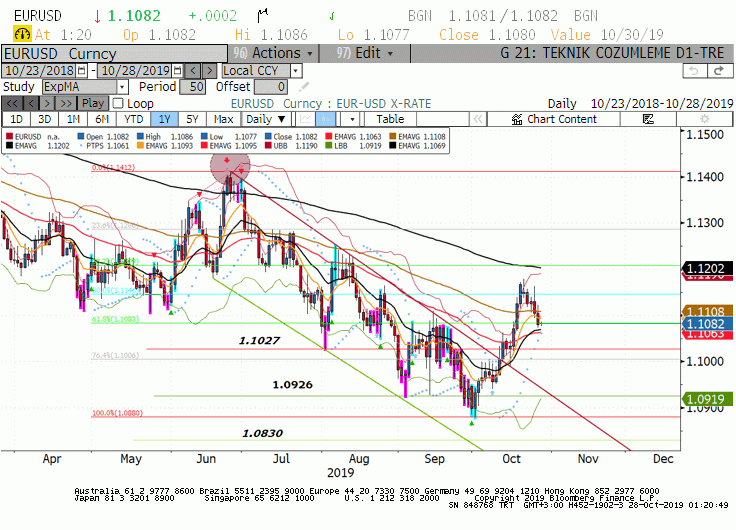736x530 pixels.
Task: Open the Chart Content panel
Action: coord(554,119)
